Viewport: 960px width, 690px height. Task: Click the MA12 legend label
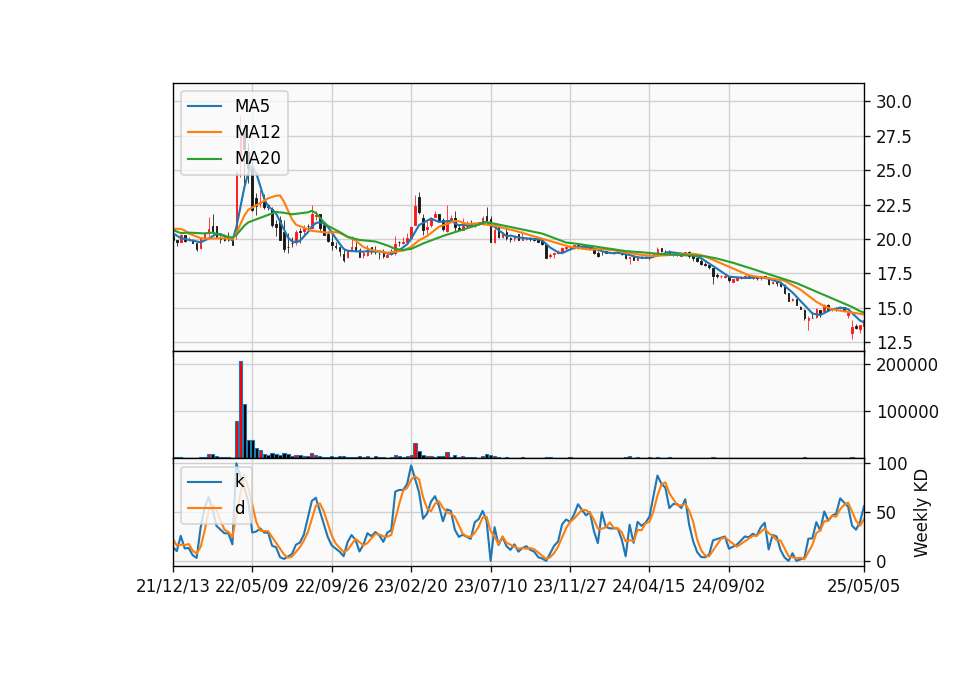(x=257, y=132)
